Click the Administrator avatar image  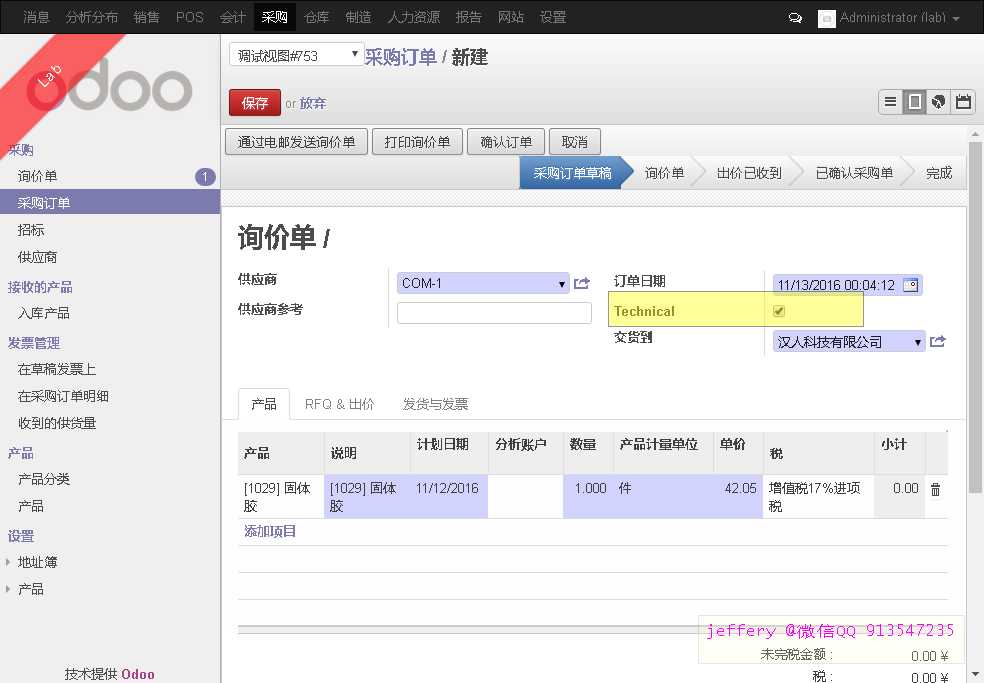[826, 18]
